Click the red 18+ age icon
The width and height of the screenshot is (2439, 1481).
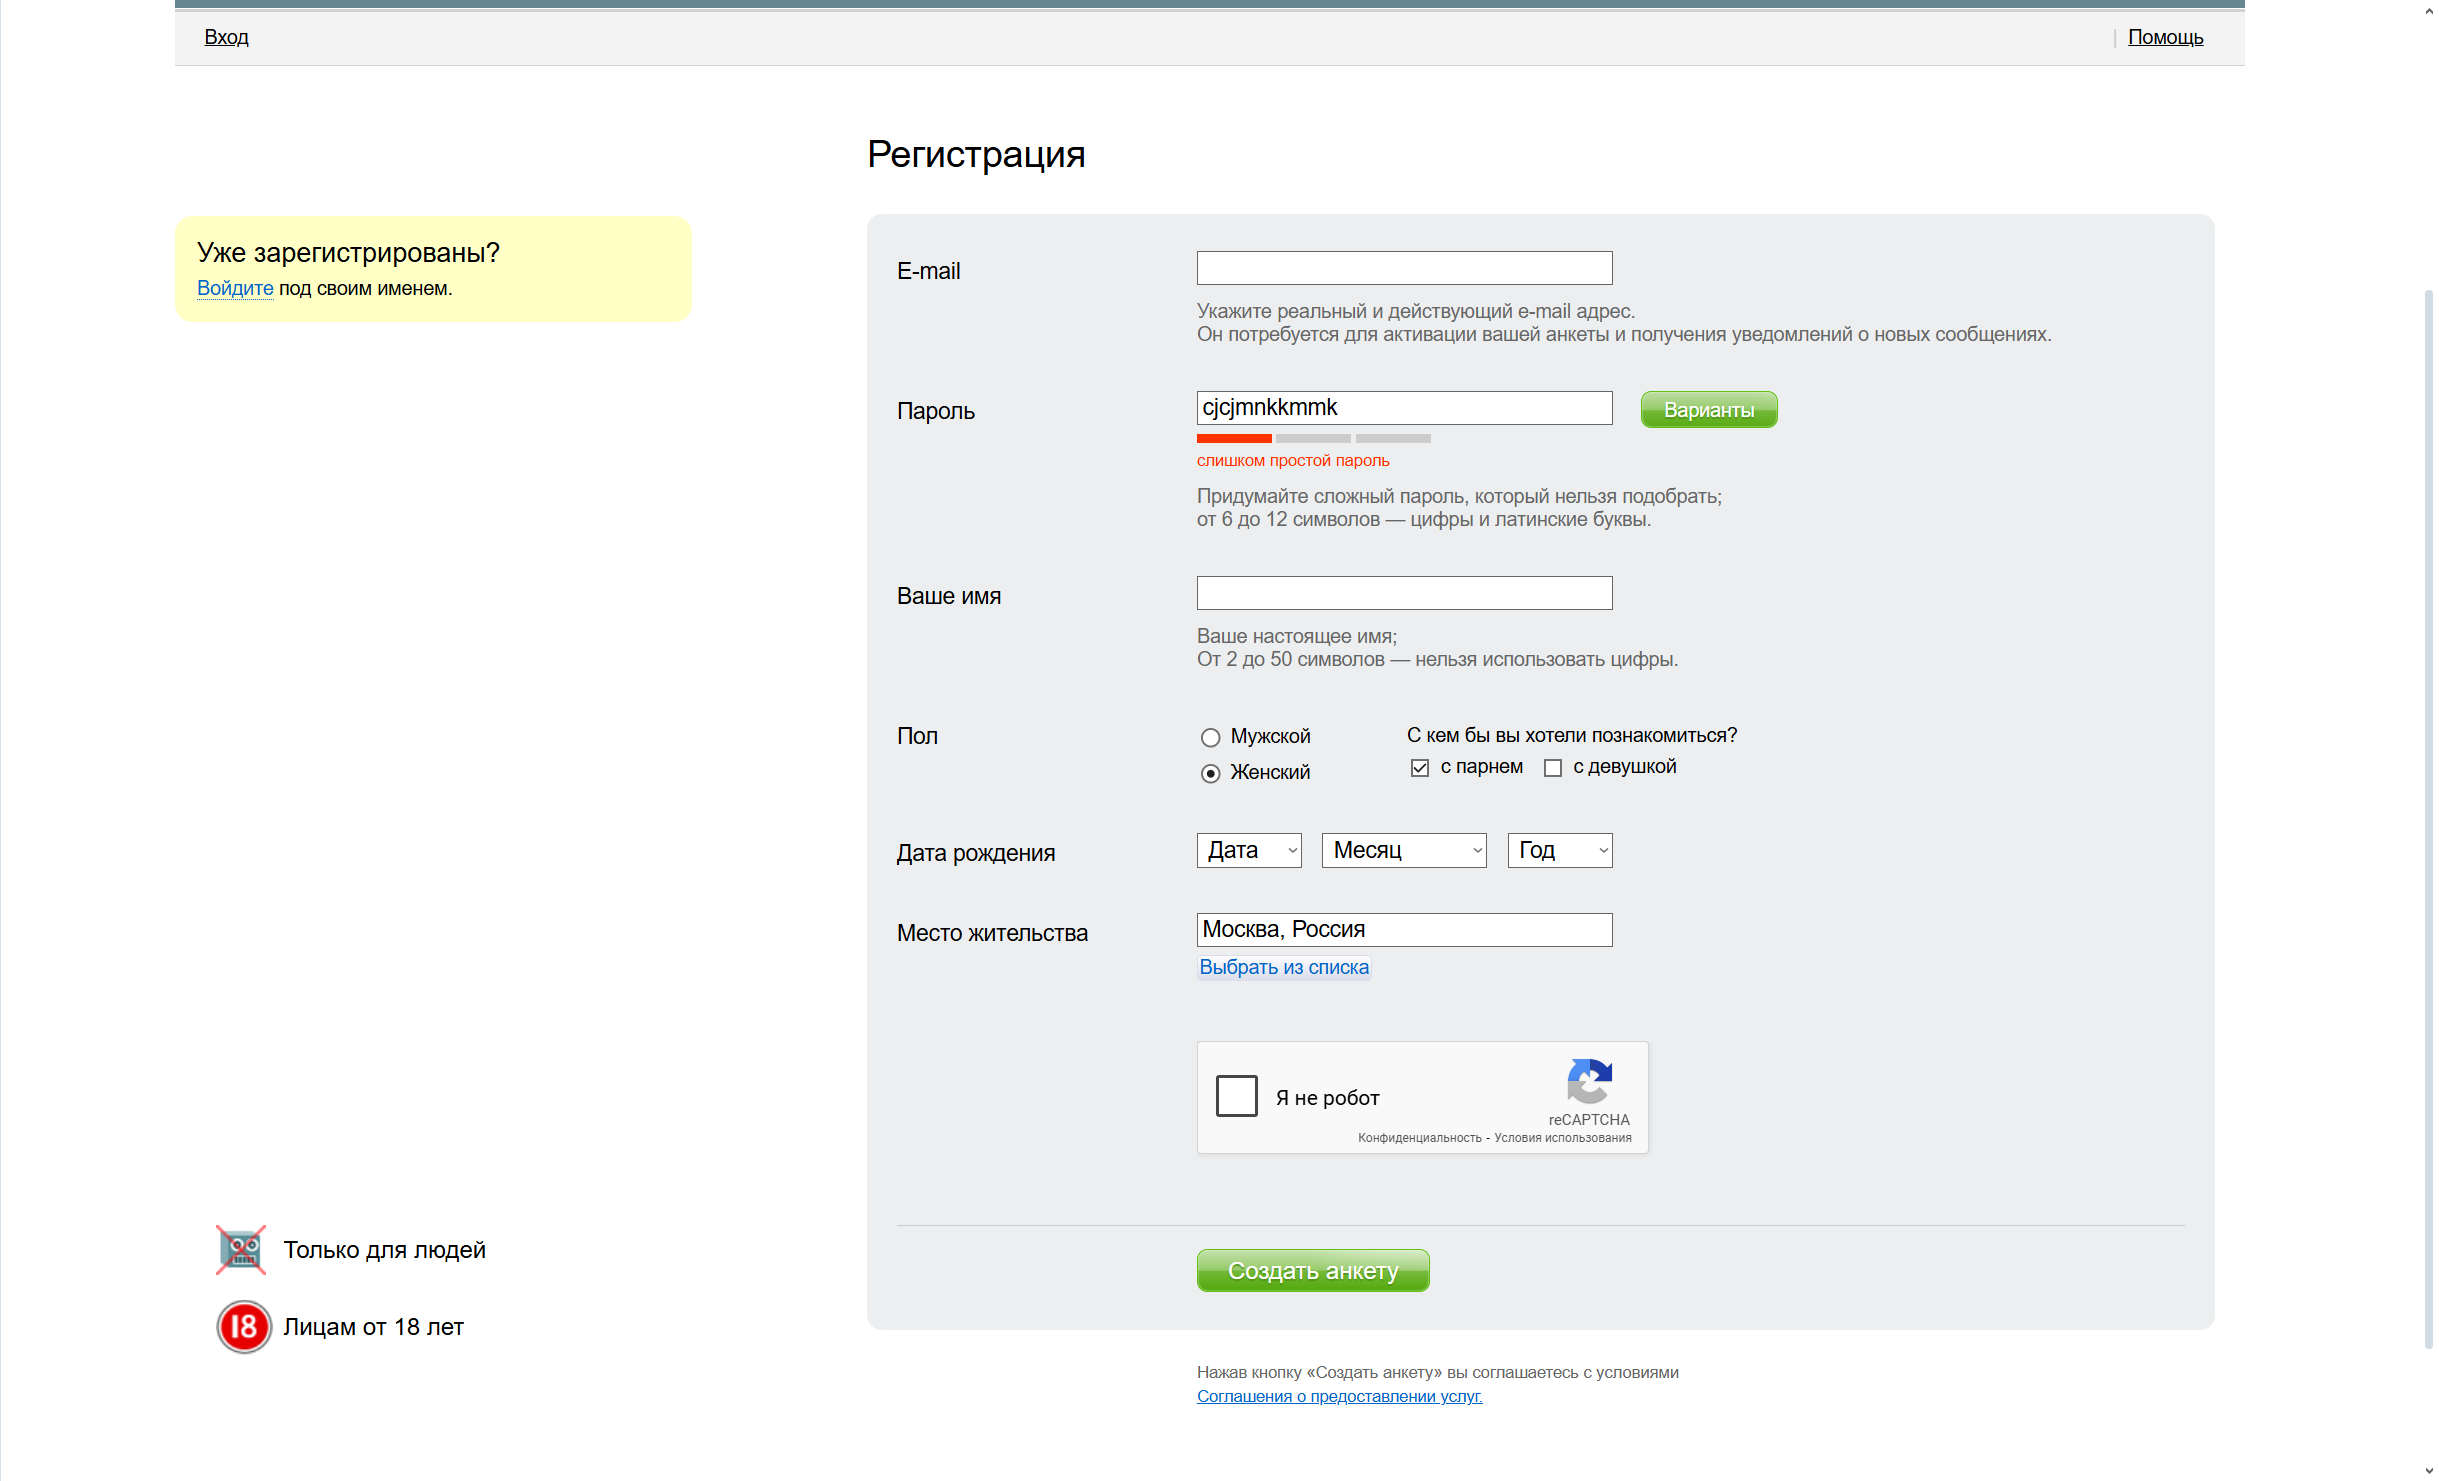pos(244,1327)
